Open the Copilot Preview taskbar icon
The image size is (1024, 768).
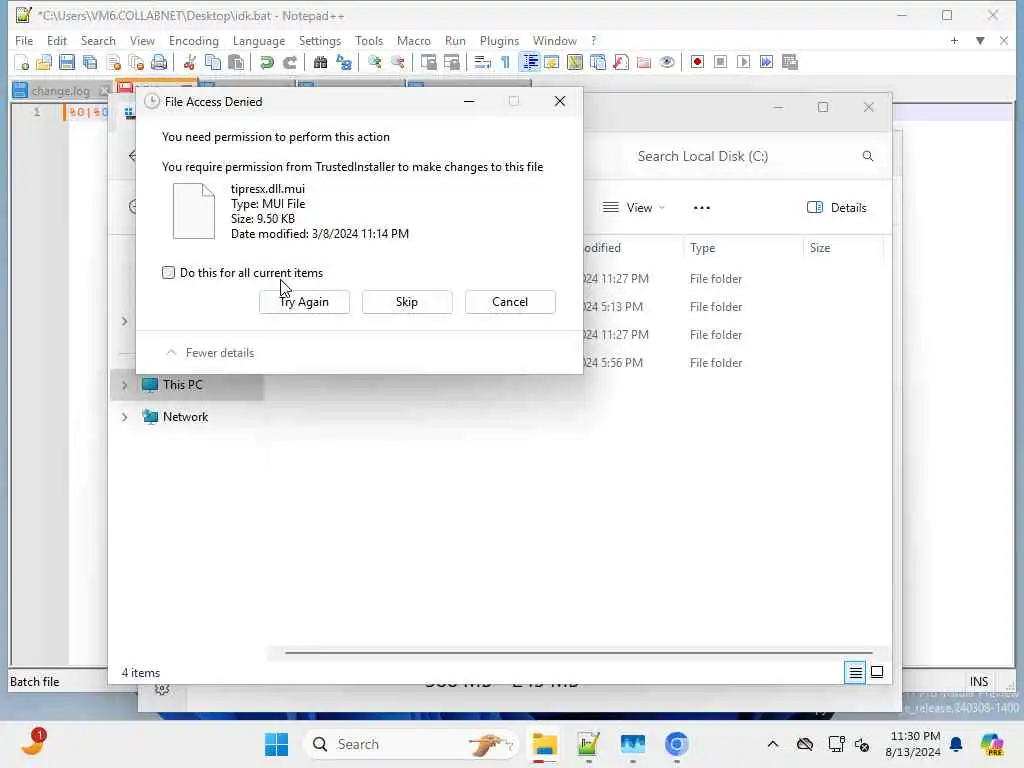(x=992, y=744)
